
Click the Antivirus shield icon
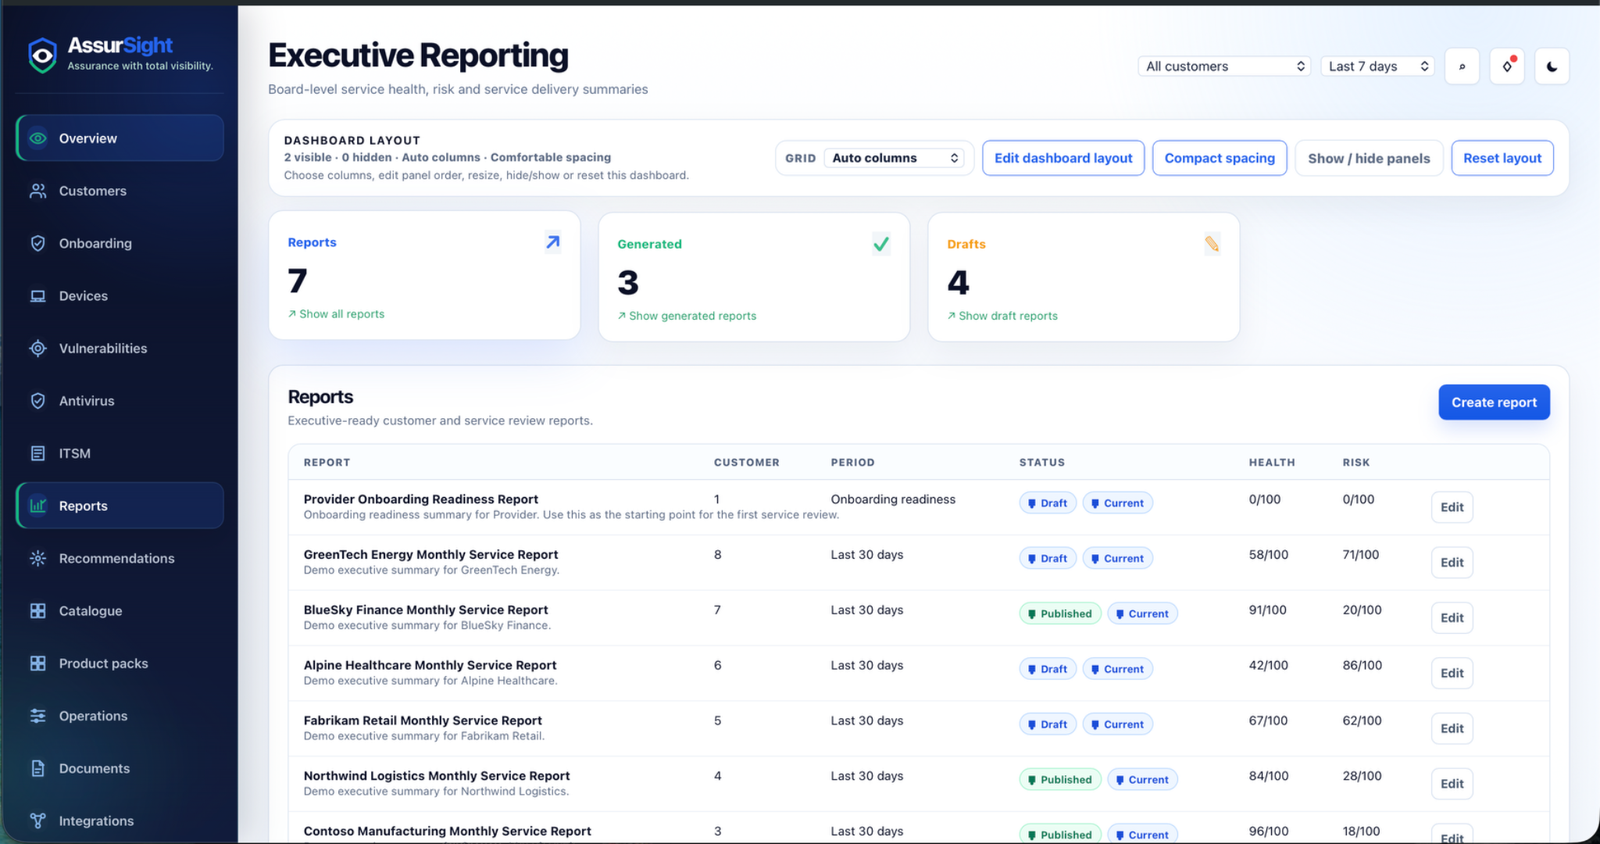(38, 401)
